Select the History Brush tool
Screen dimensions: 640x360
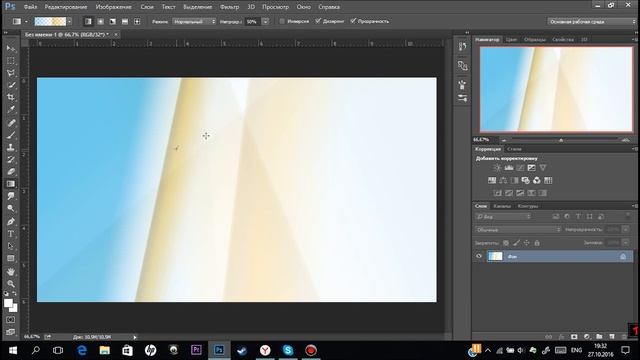point(11,159)
